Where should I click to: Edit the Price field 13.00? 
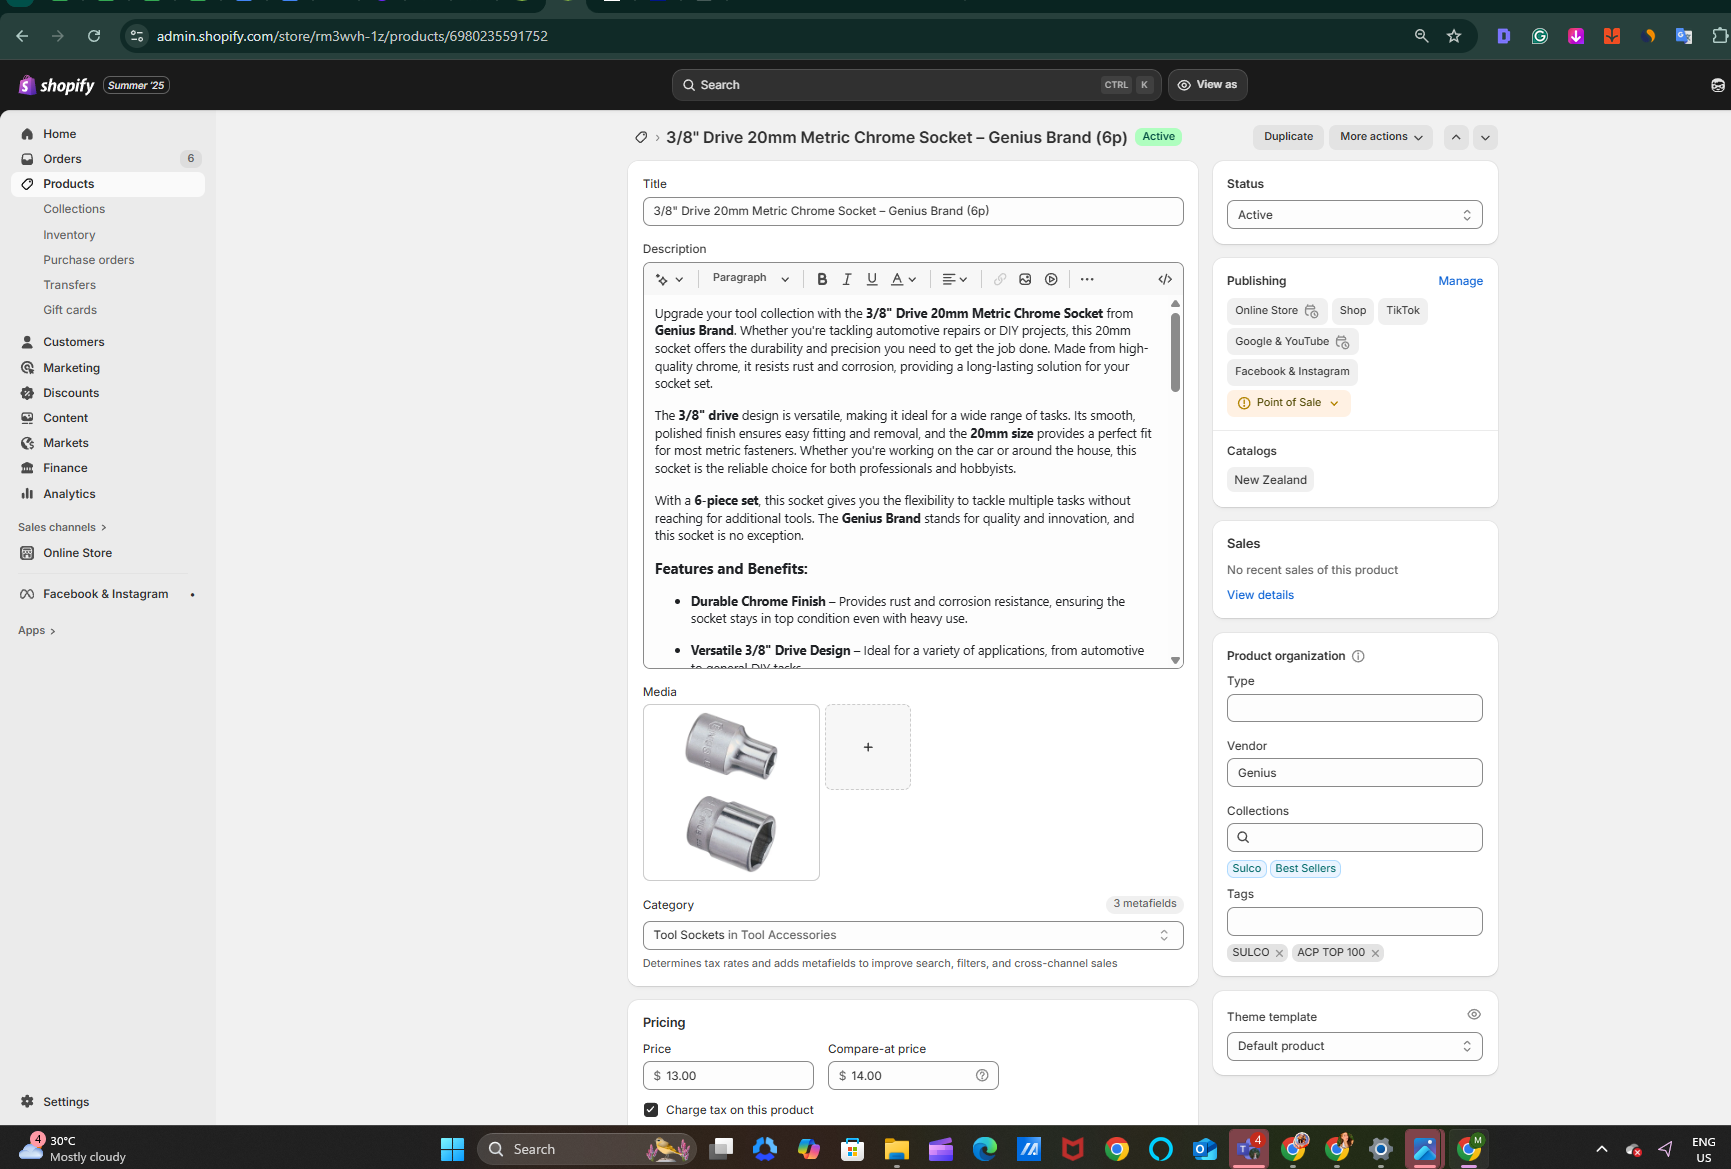[x=728, y=1076]
